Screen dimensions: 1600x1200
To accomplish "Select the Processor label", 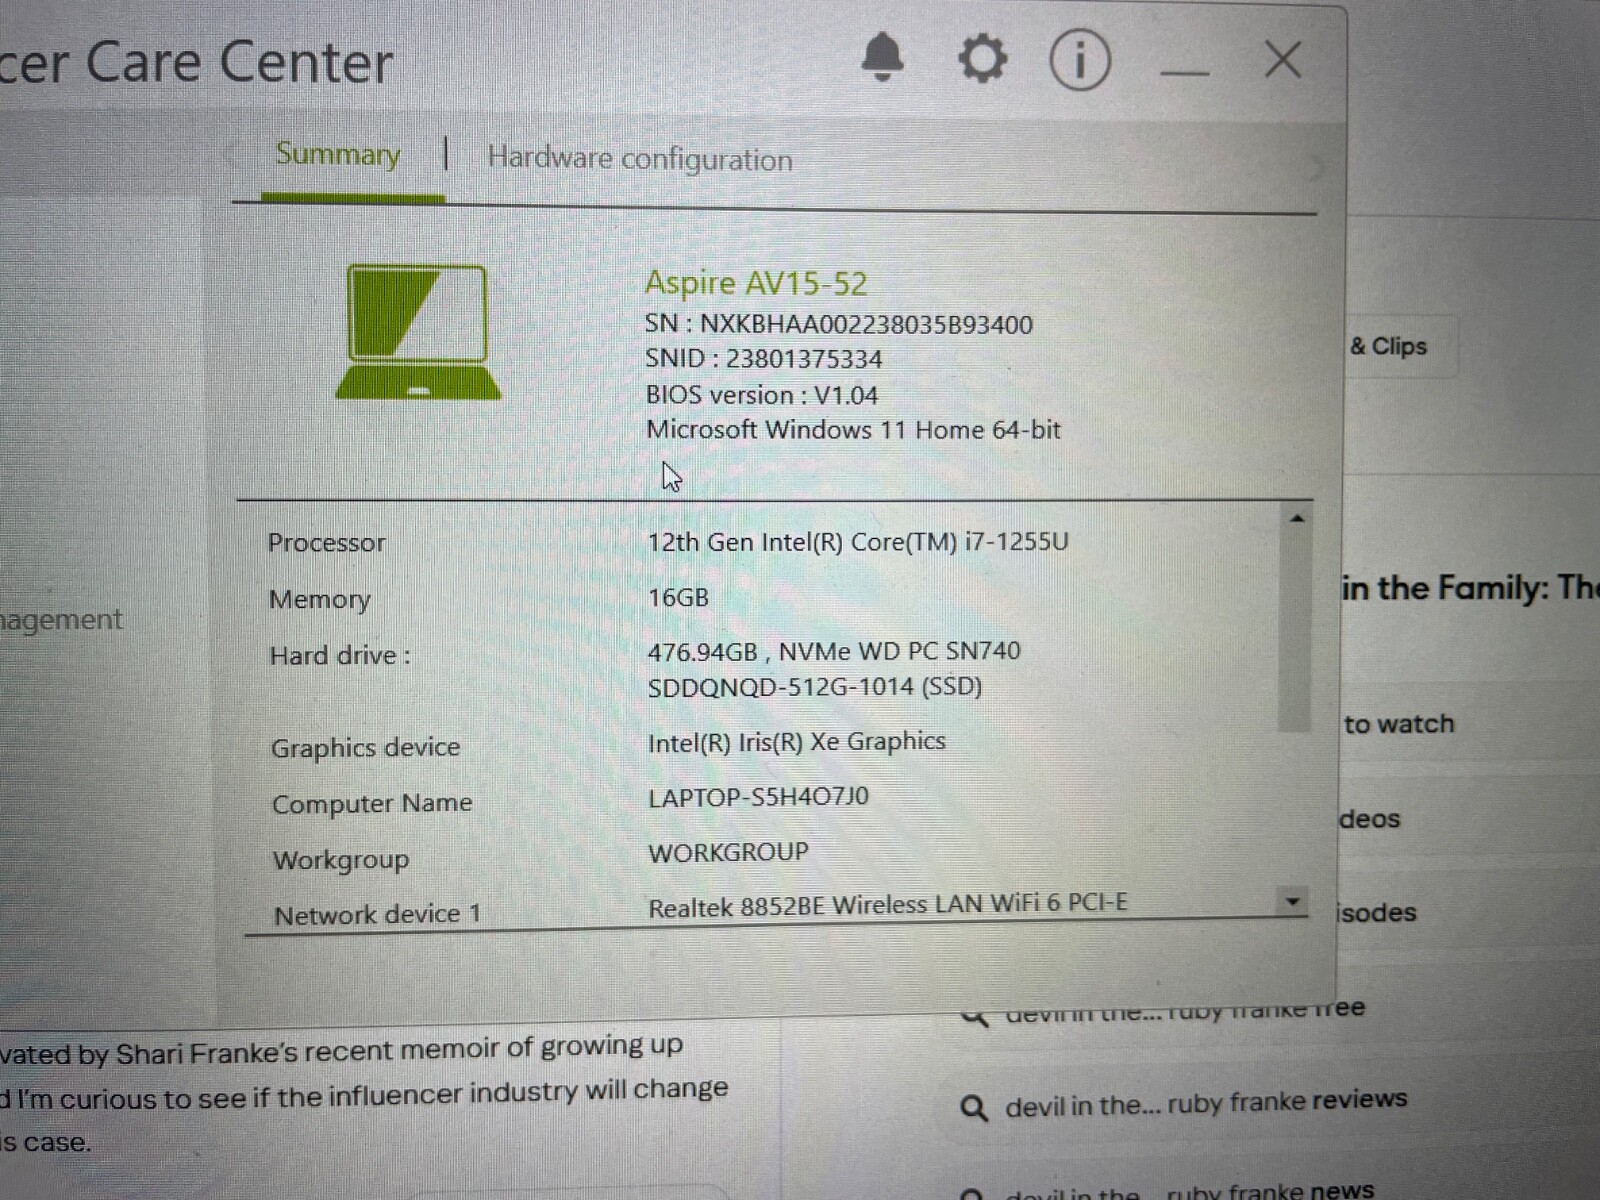I will (x=326, y=543).
